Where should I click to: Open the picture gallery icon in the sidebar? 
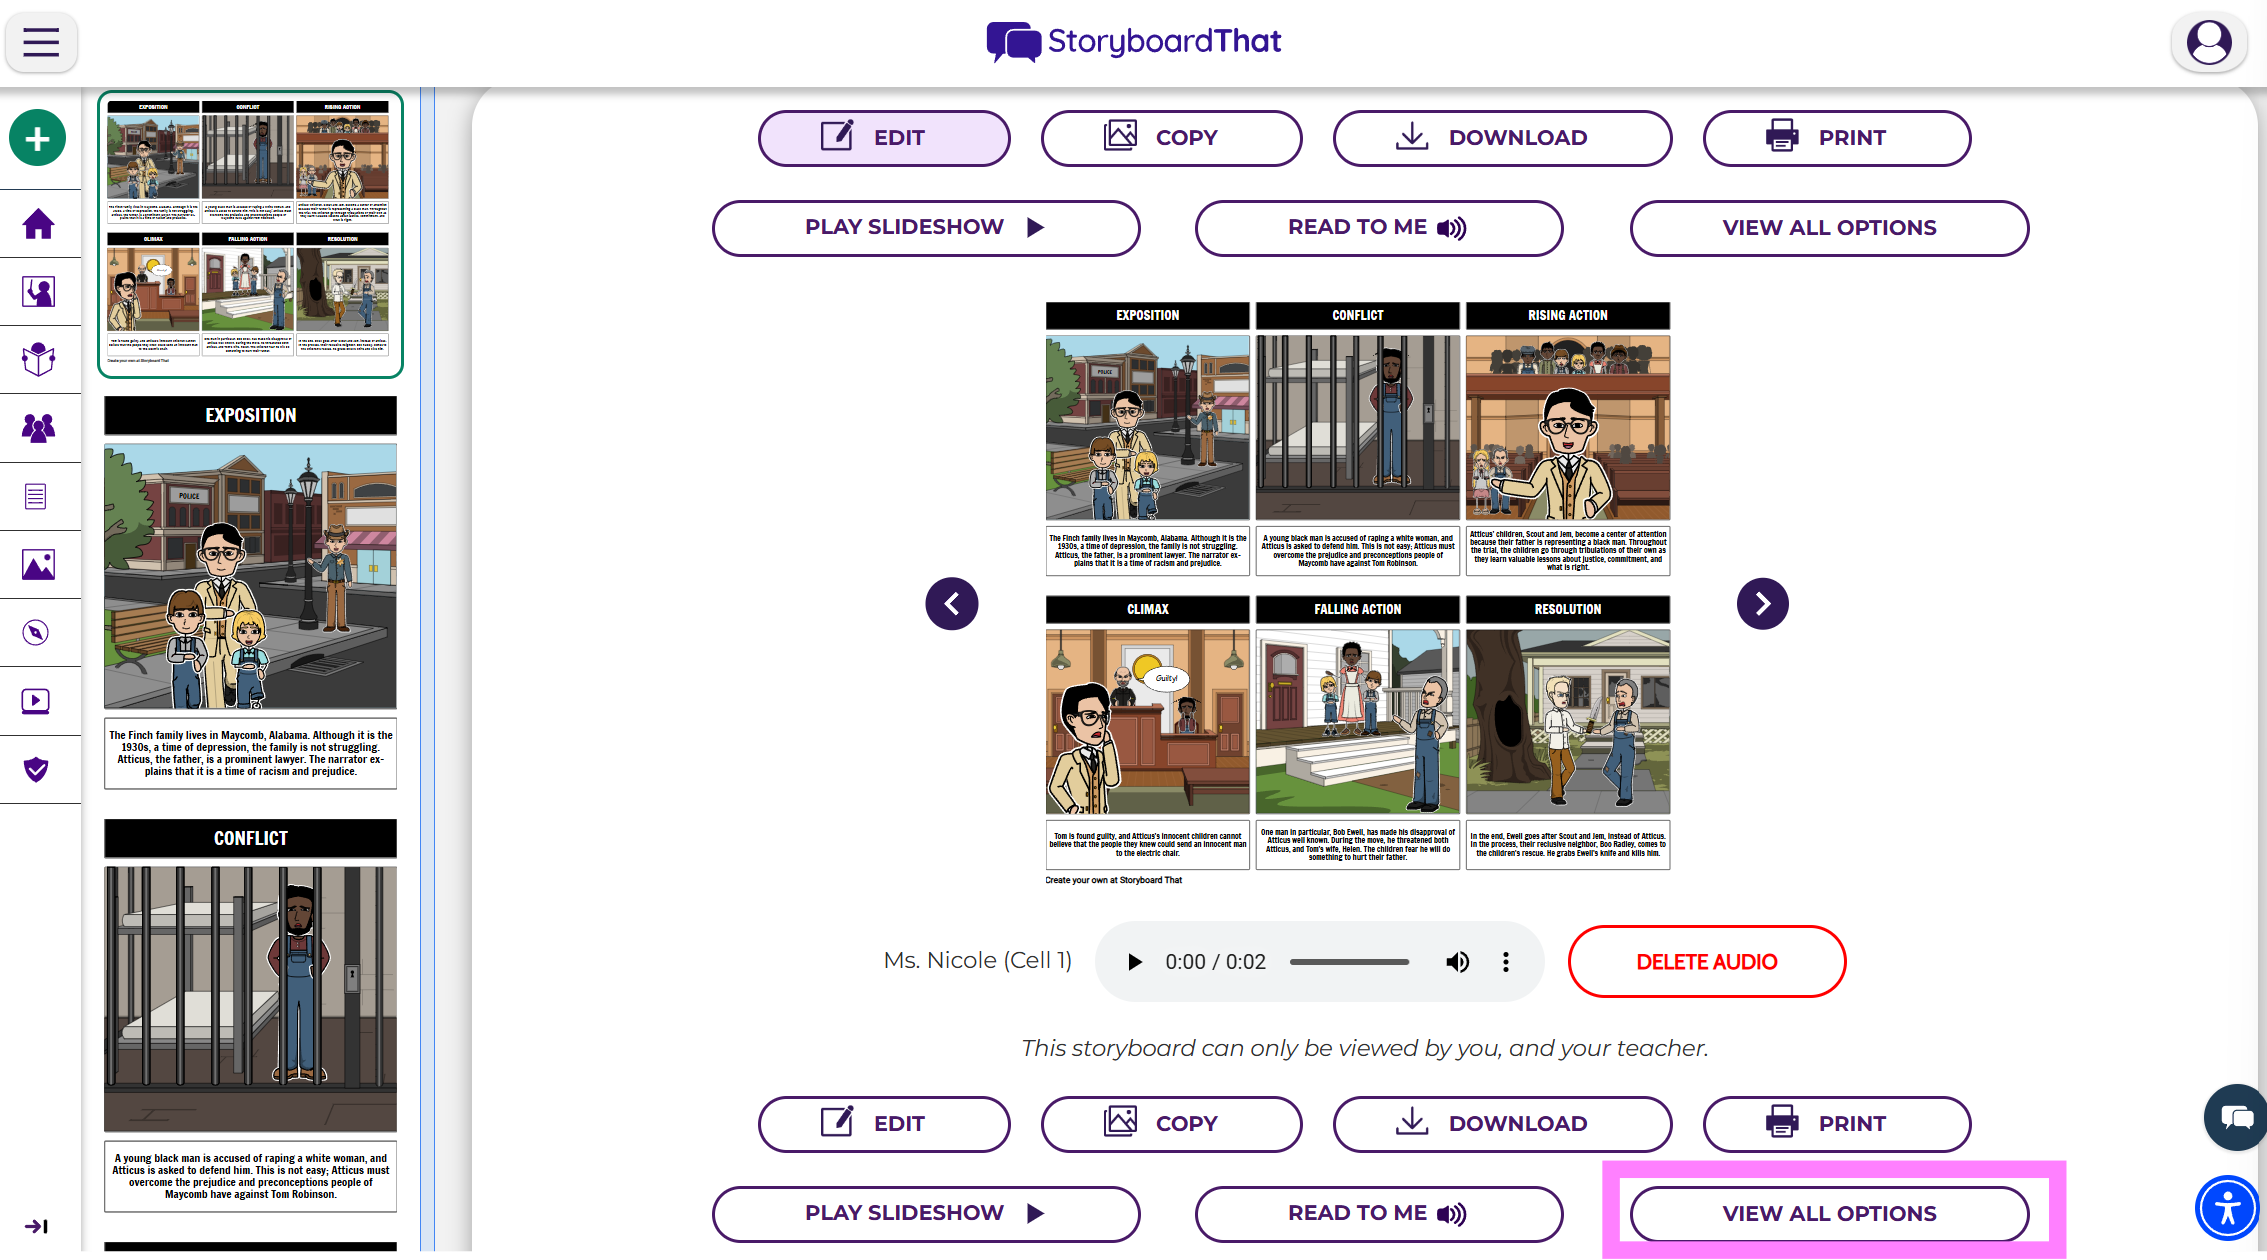[38, 565]
